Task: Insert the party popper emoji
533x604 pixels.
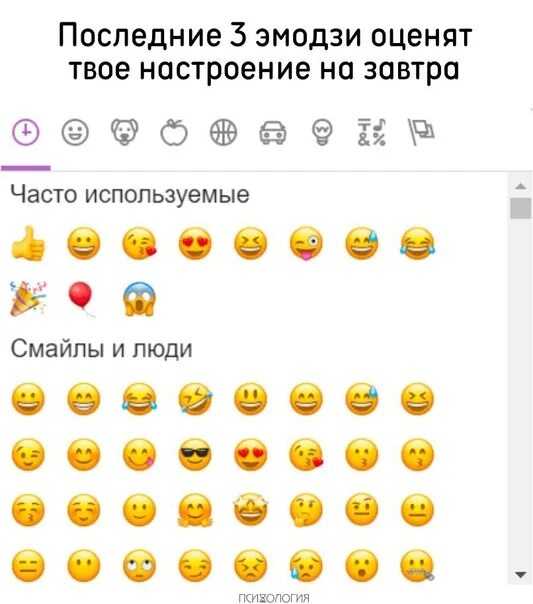Action: (x=28, y=299)
